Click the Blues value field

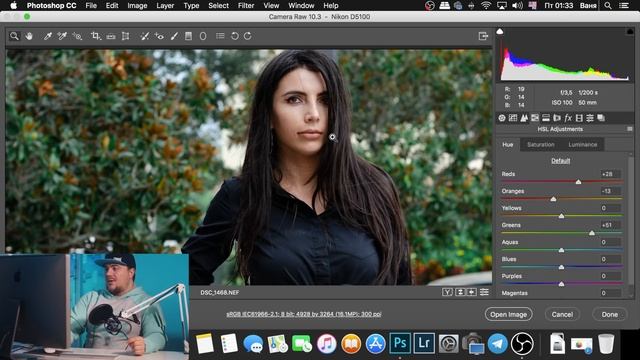point(610,259)
